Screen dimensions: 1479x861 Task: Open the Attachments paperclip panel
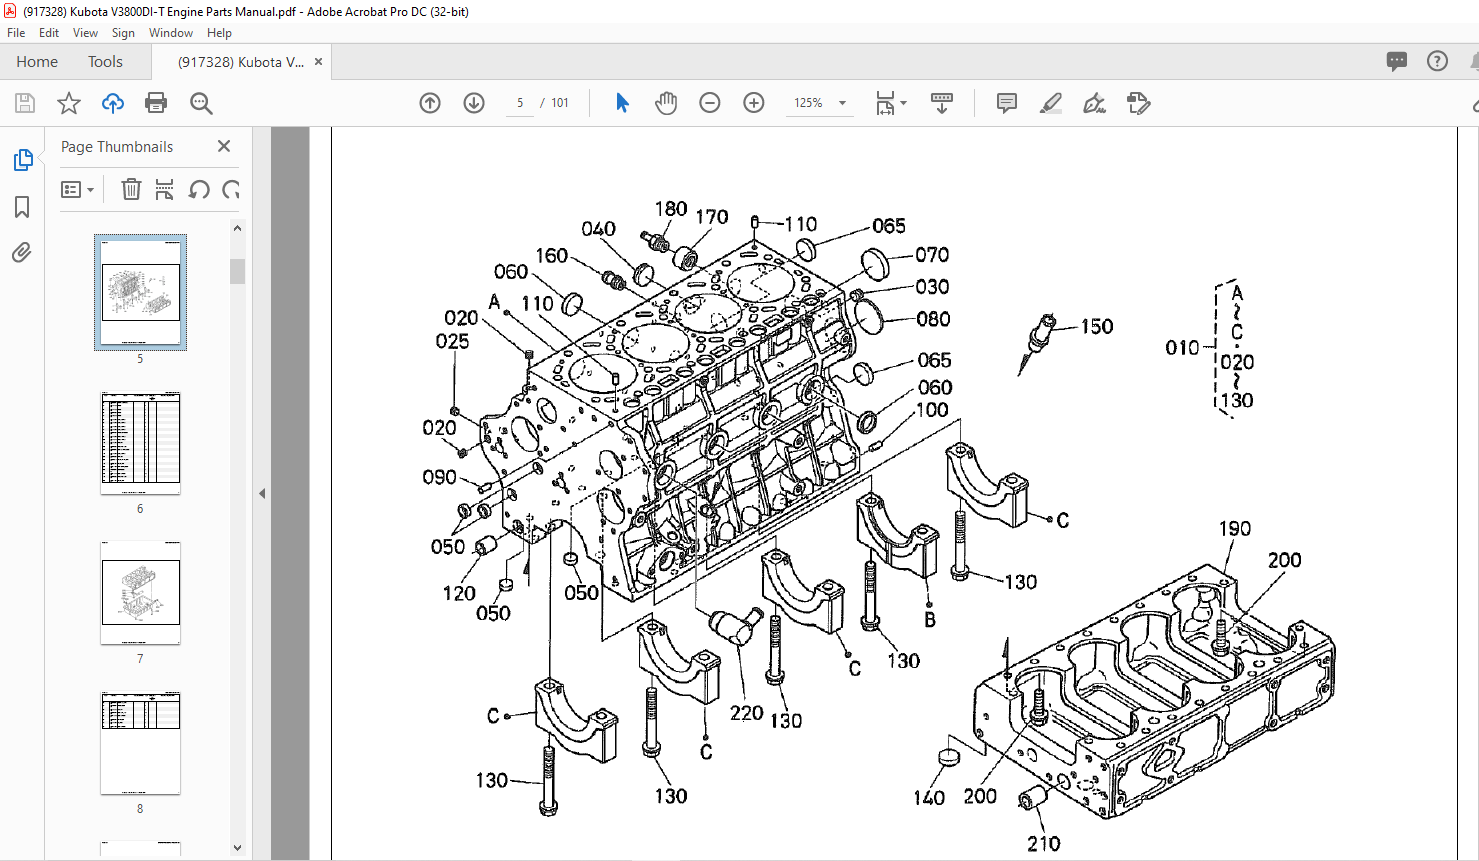pyautogui.click(x=22, y=253)
